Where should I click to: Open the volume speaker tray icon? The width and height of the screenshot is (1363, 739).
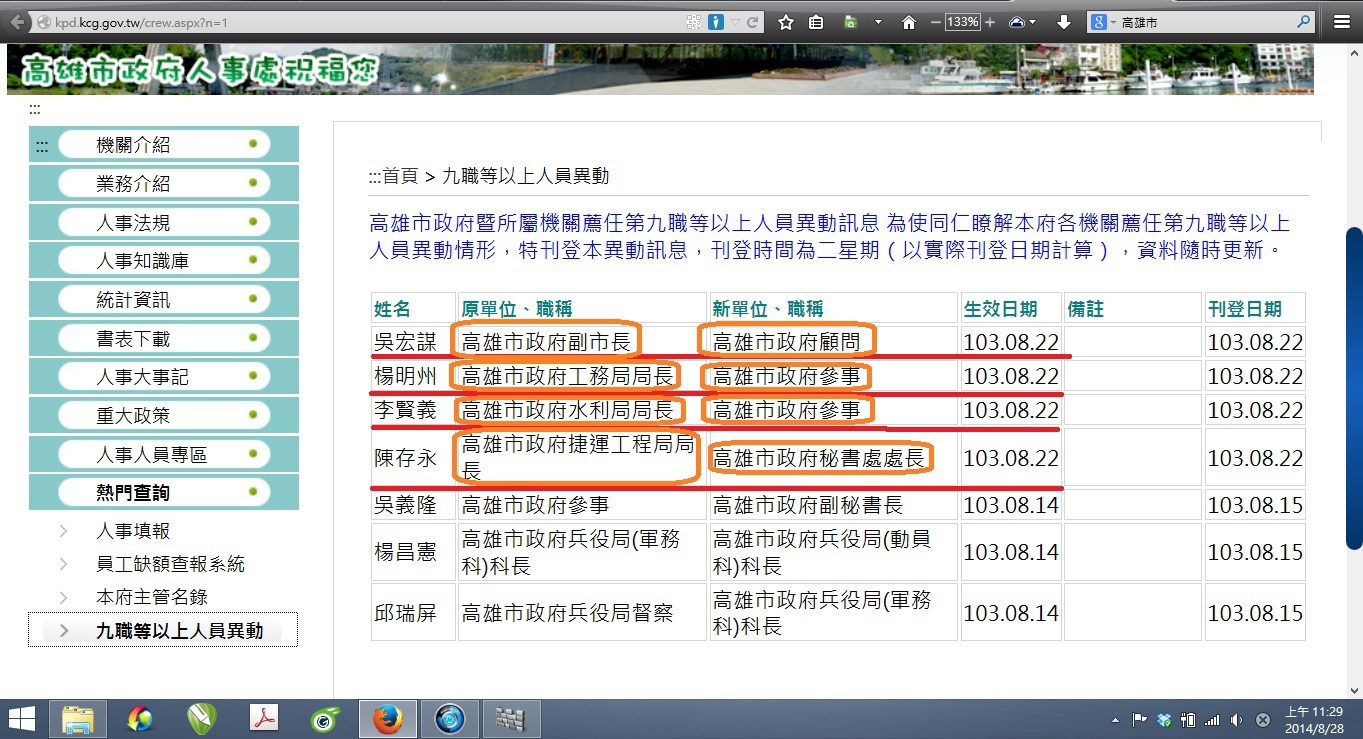click(1237, 719)
